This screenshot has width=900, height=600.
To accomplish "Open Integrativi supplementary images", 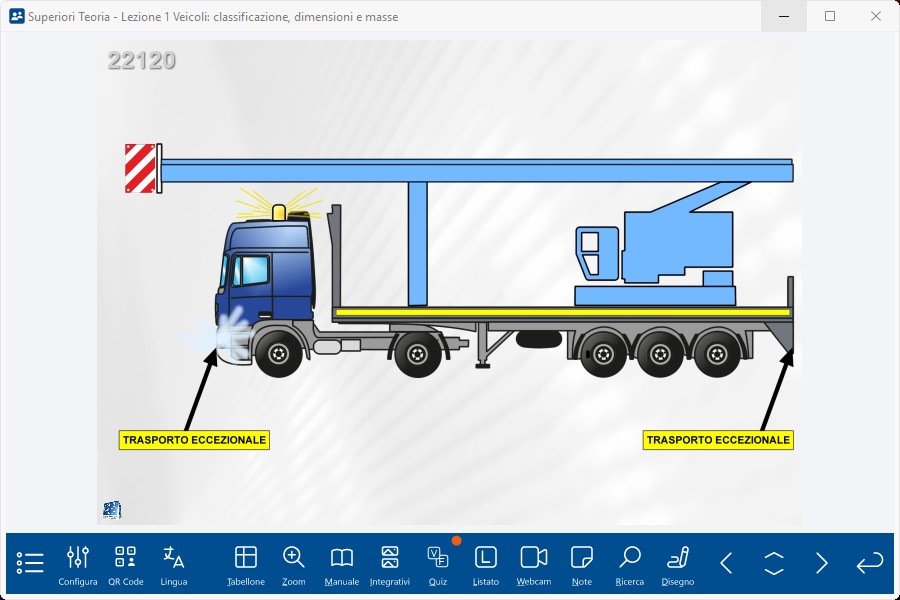I will click(390, 564).
